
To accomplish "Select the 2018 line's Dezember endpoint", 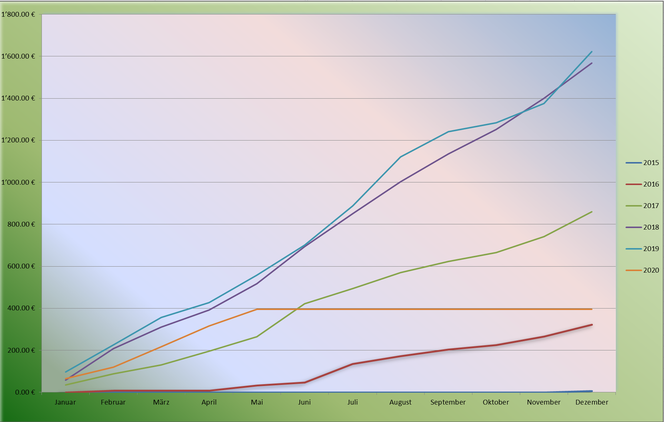I will coord(592,63).
